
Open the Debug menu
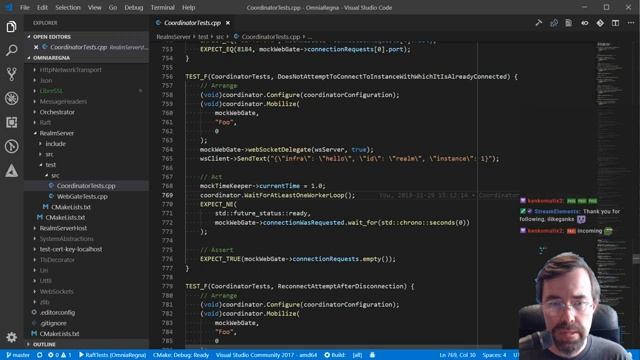(x=133, y=7)
